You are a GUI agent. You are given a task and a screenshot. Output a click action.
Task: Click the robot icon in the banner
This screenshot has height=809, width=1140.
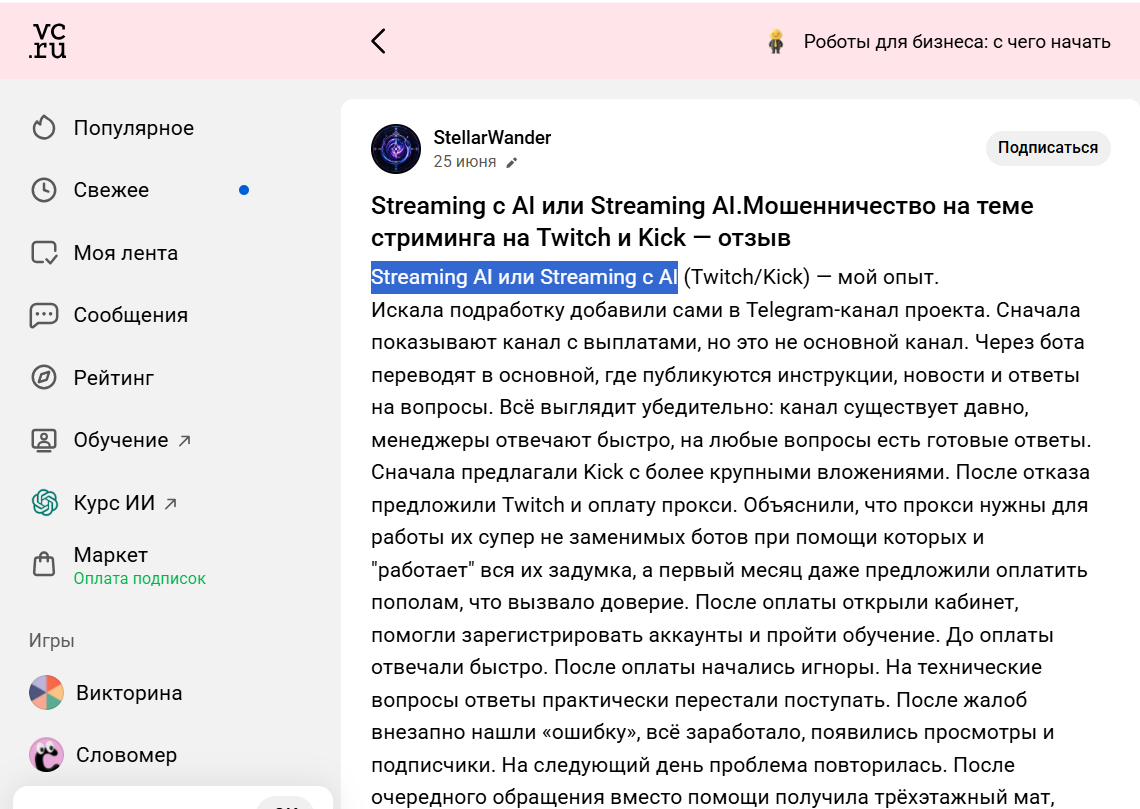pos(776,41)
